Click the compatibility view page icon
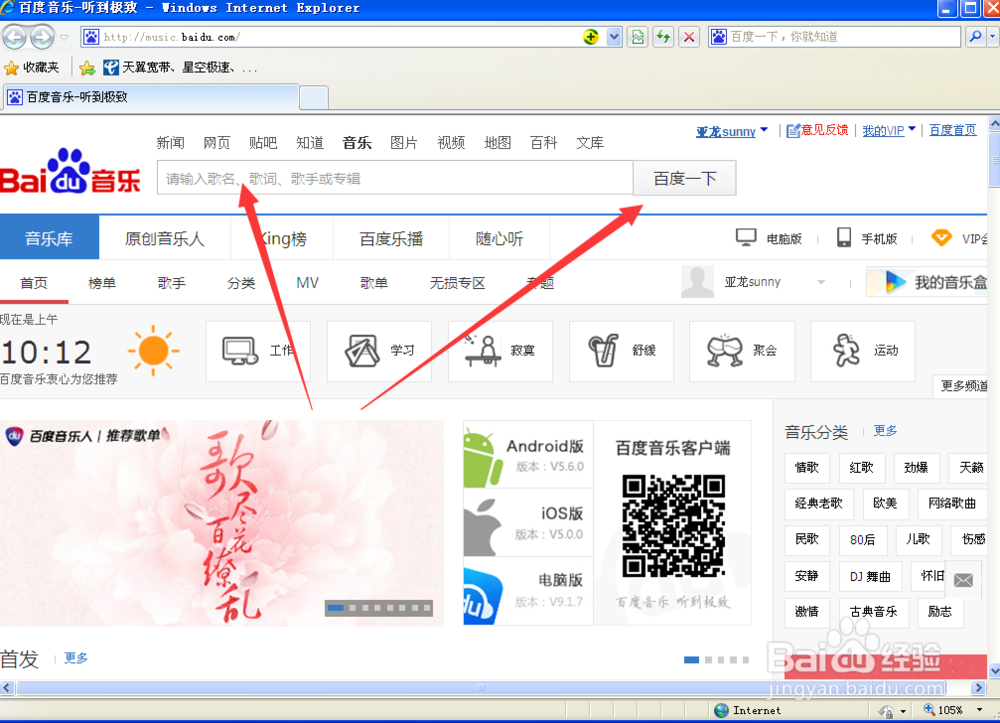Viewport: 1000px width, 723px height. pyautogui.click(x=638, y=37)
